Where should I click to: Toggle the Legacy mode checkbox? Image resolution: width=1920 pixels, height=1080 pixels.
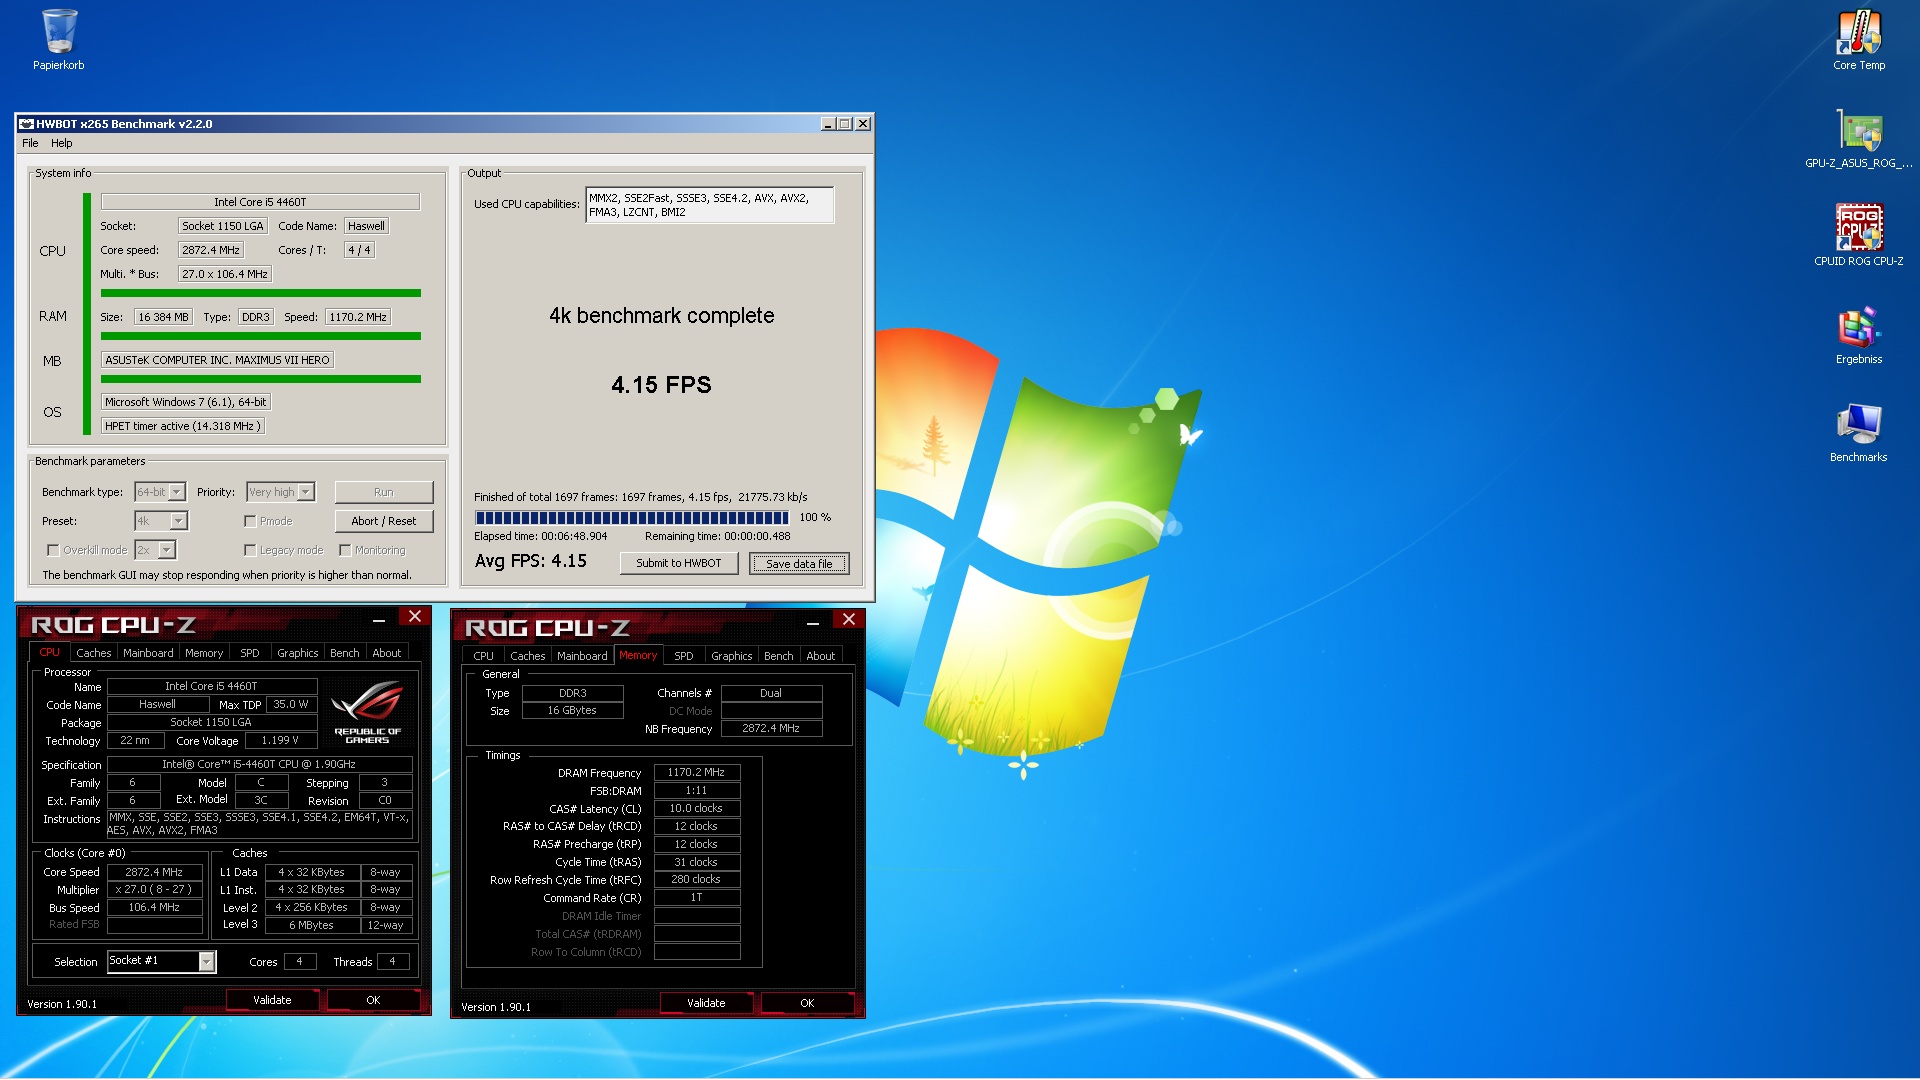[250, 550]
